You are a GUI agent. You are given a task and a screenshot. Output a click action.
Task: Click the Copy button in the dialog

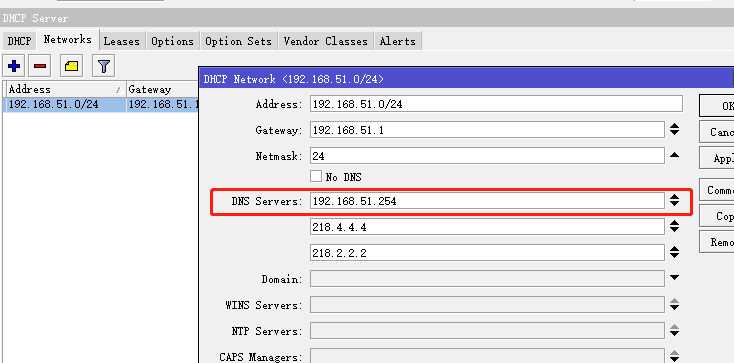717,216
